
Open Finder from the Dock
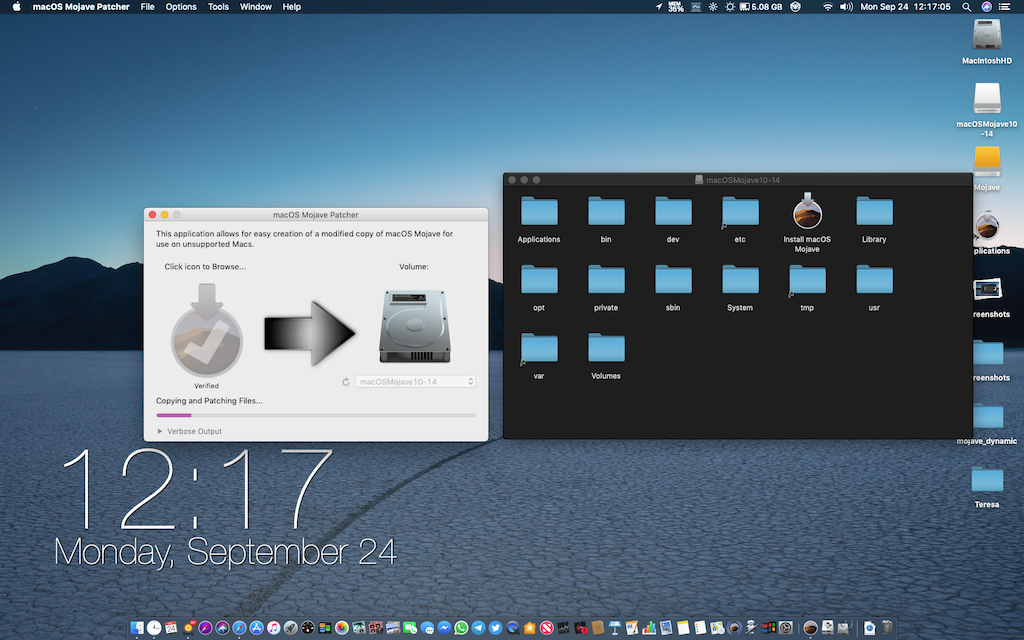pyautogui.click(x=136, y=628)
